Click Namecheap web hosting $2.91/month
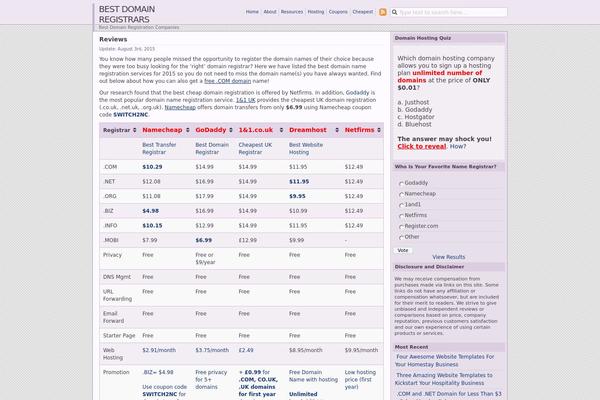Viewport: 600px width, 400px height. 159,350
